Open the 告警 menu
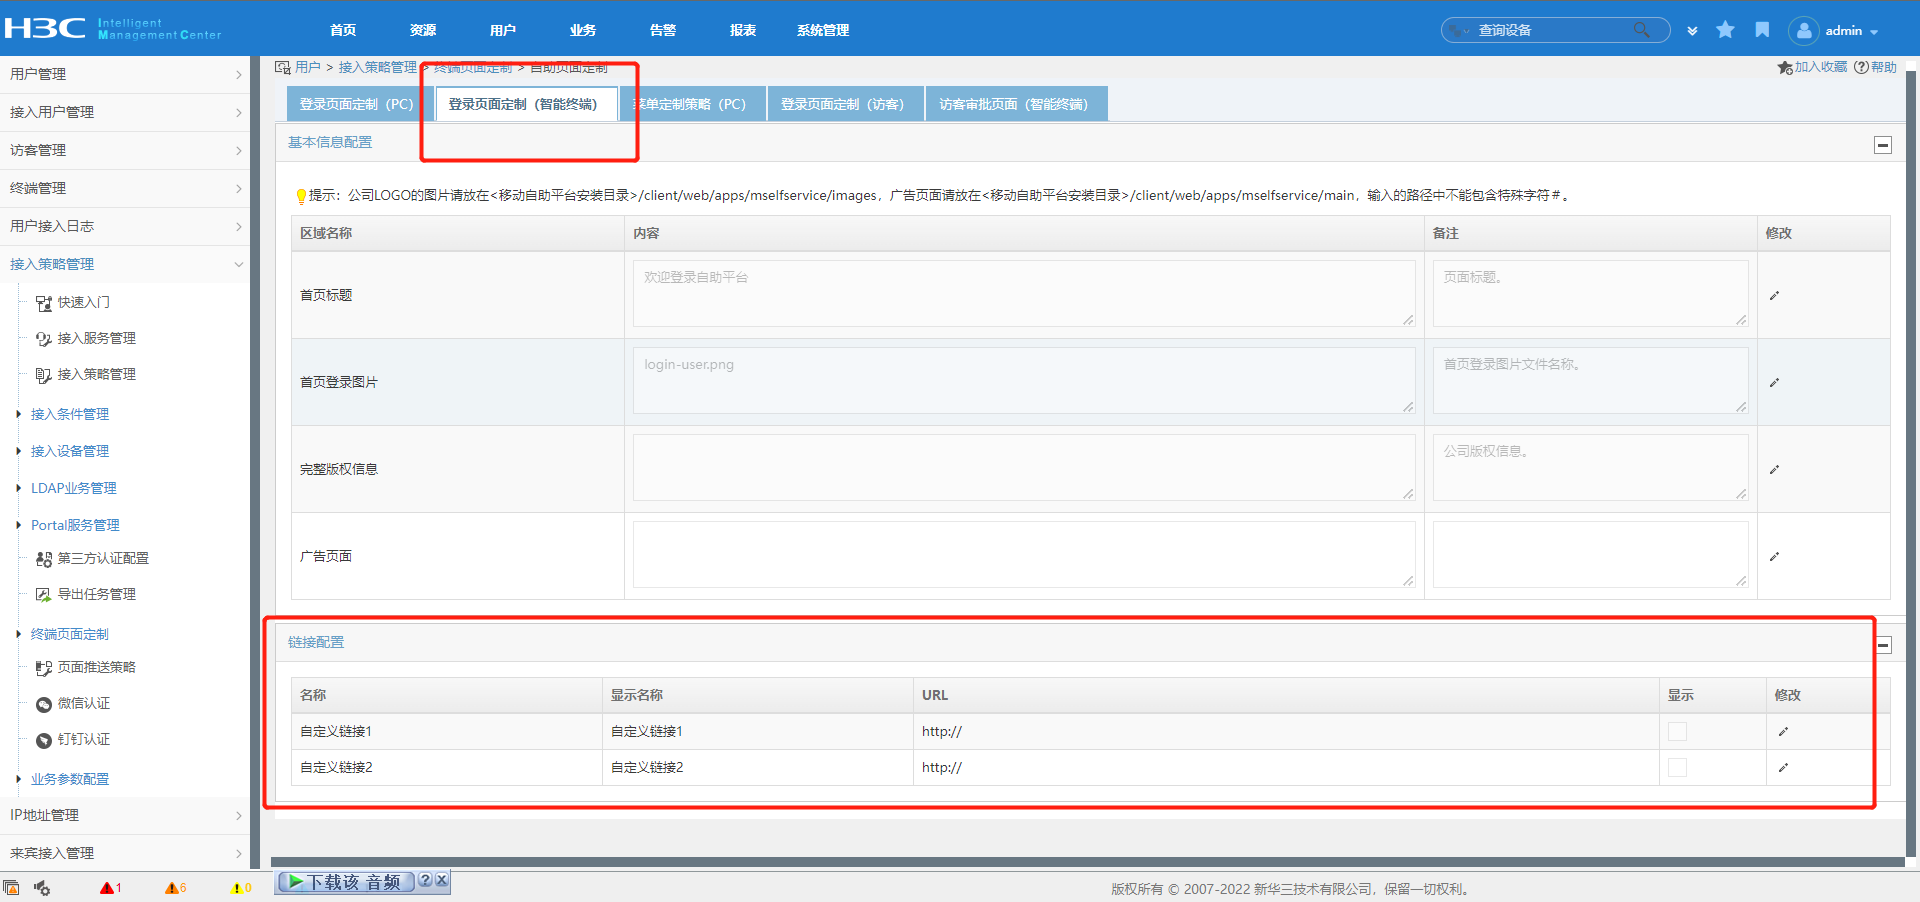 click(x=663, y=30)
